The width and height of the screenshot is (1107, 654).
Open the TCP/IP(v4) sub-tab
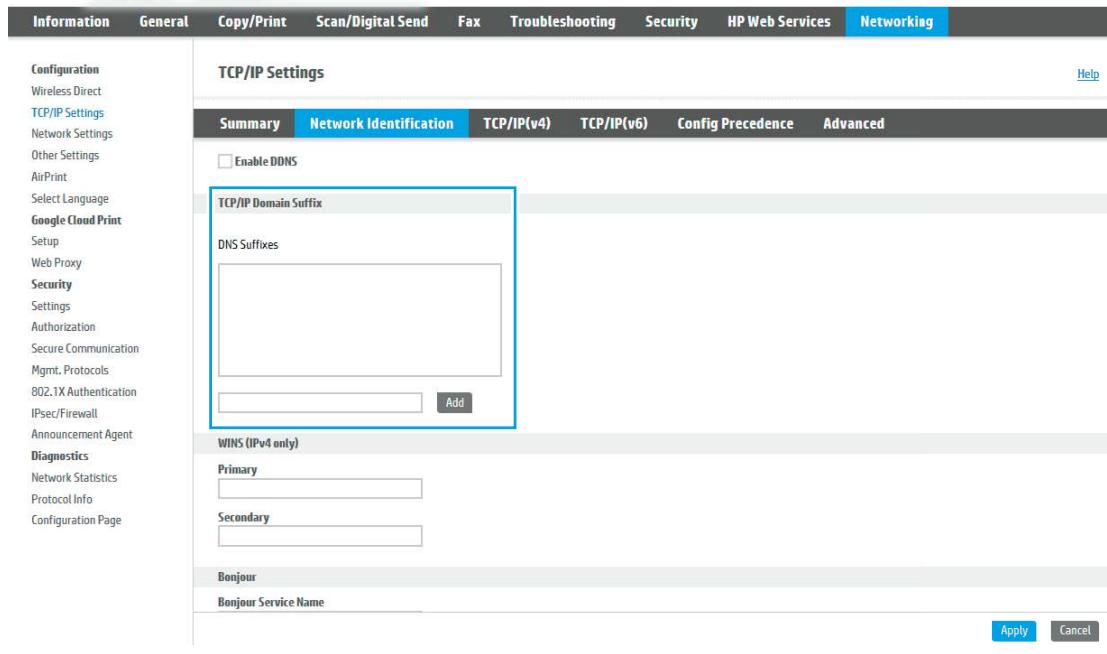pos(517,124)
